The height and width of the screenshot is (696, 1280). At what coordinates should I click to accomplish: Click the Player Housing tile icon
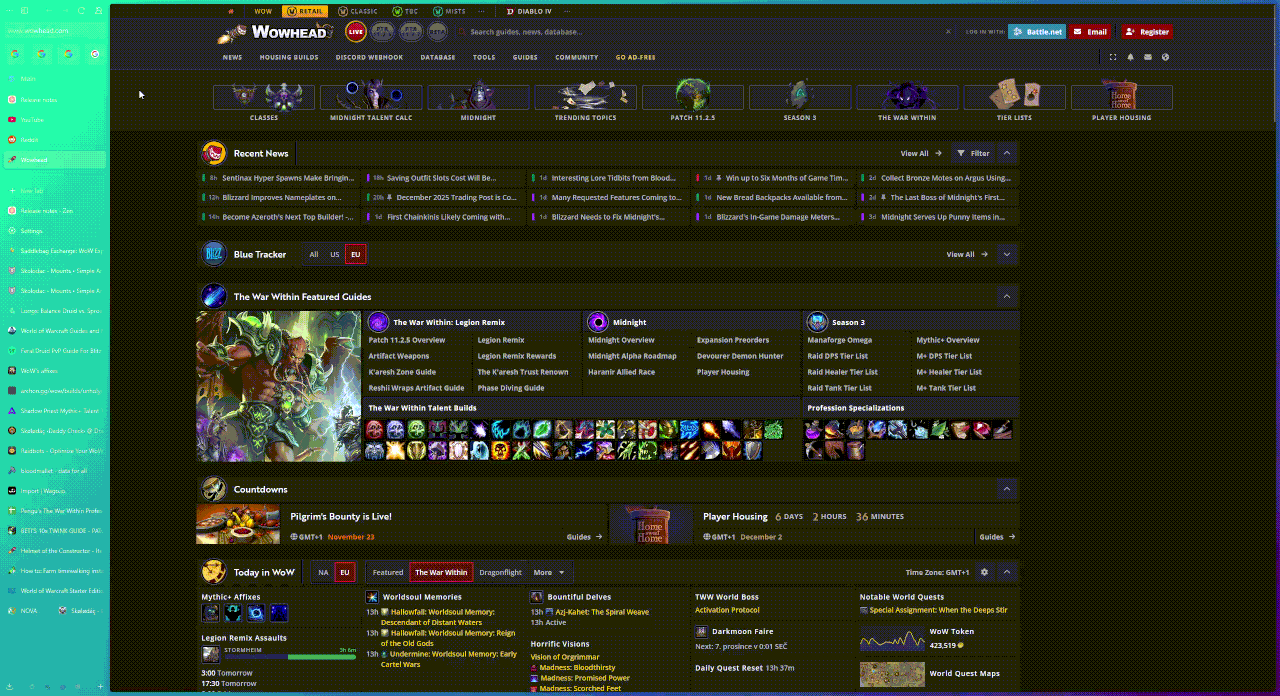point(1121,97)
